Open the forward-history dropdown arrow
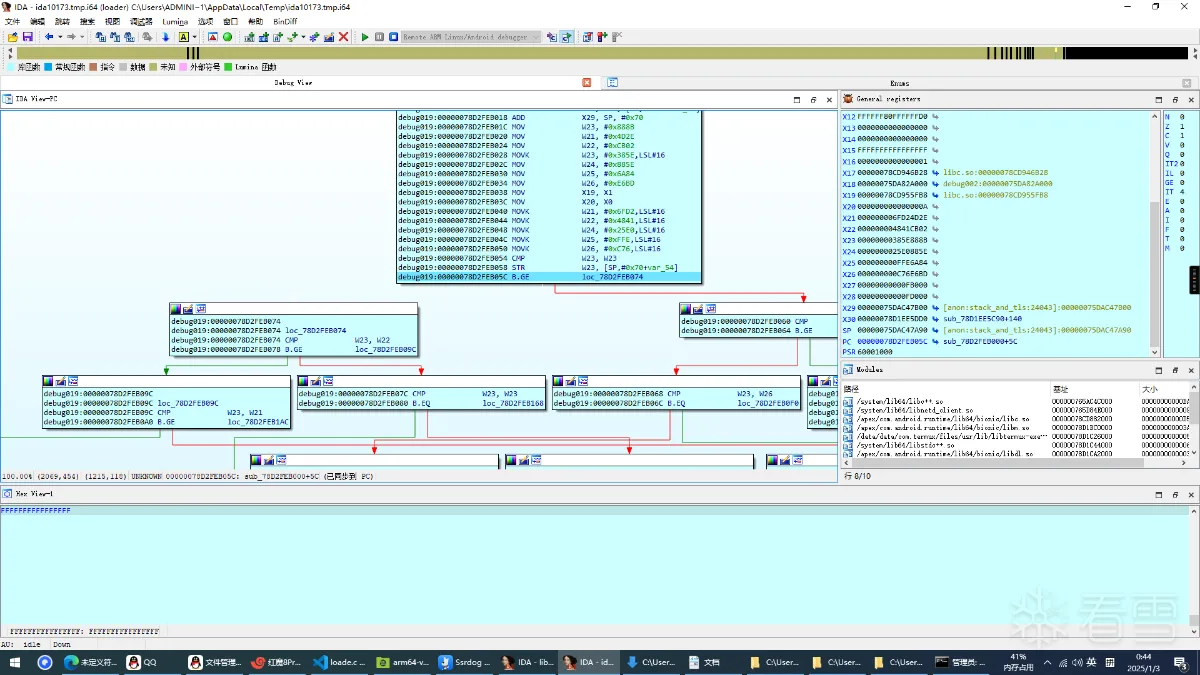This screenshot has height=675, width=1200. (x=82, y=36)
